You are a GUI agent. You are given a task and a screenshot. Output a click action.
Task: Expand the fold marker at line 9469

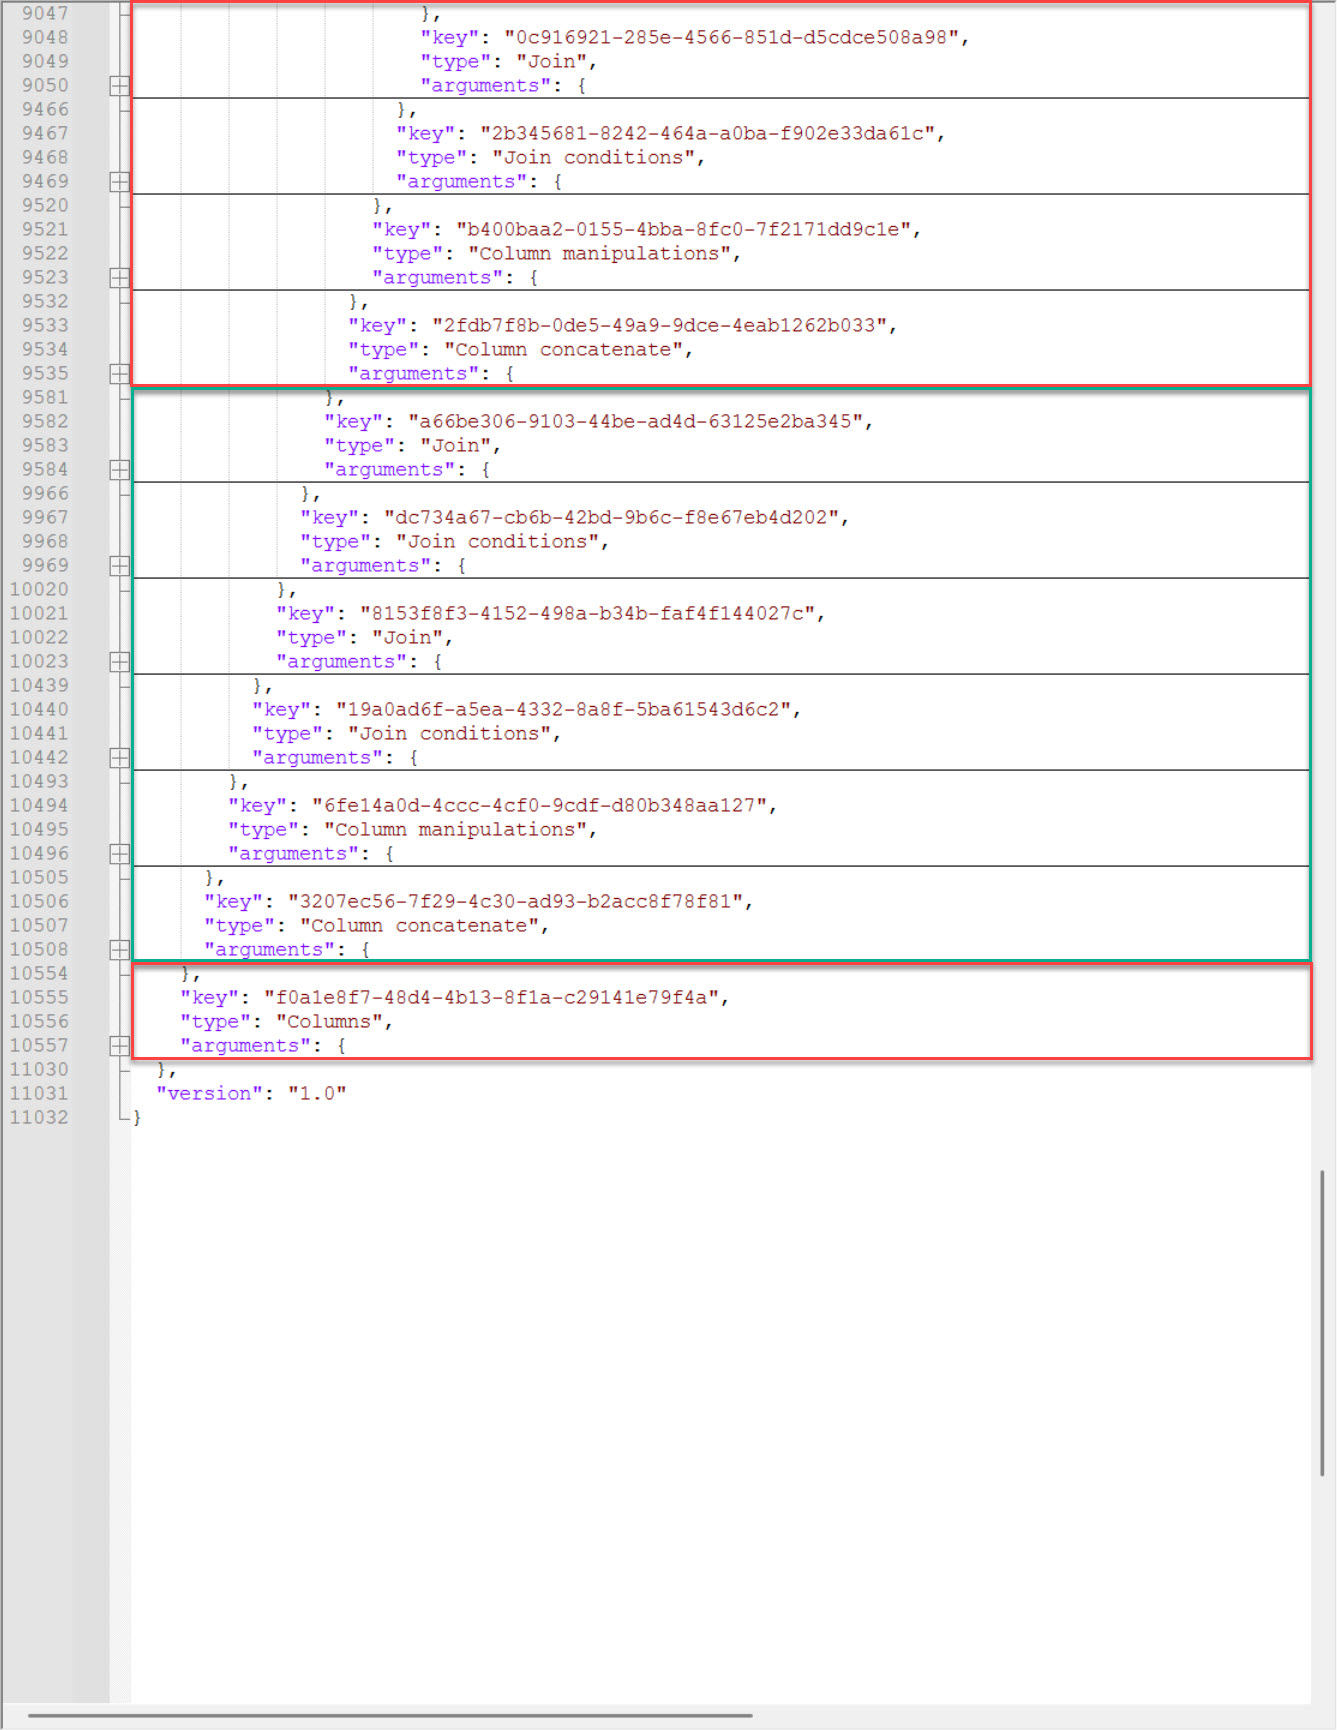119,182
